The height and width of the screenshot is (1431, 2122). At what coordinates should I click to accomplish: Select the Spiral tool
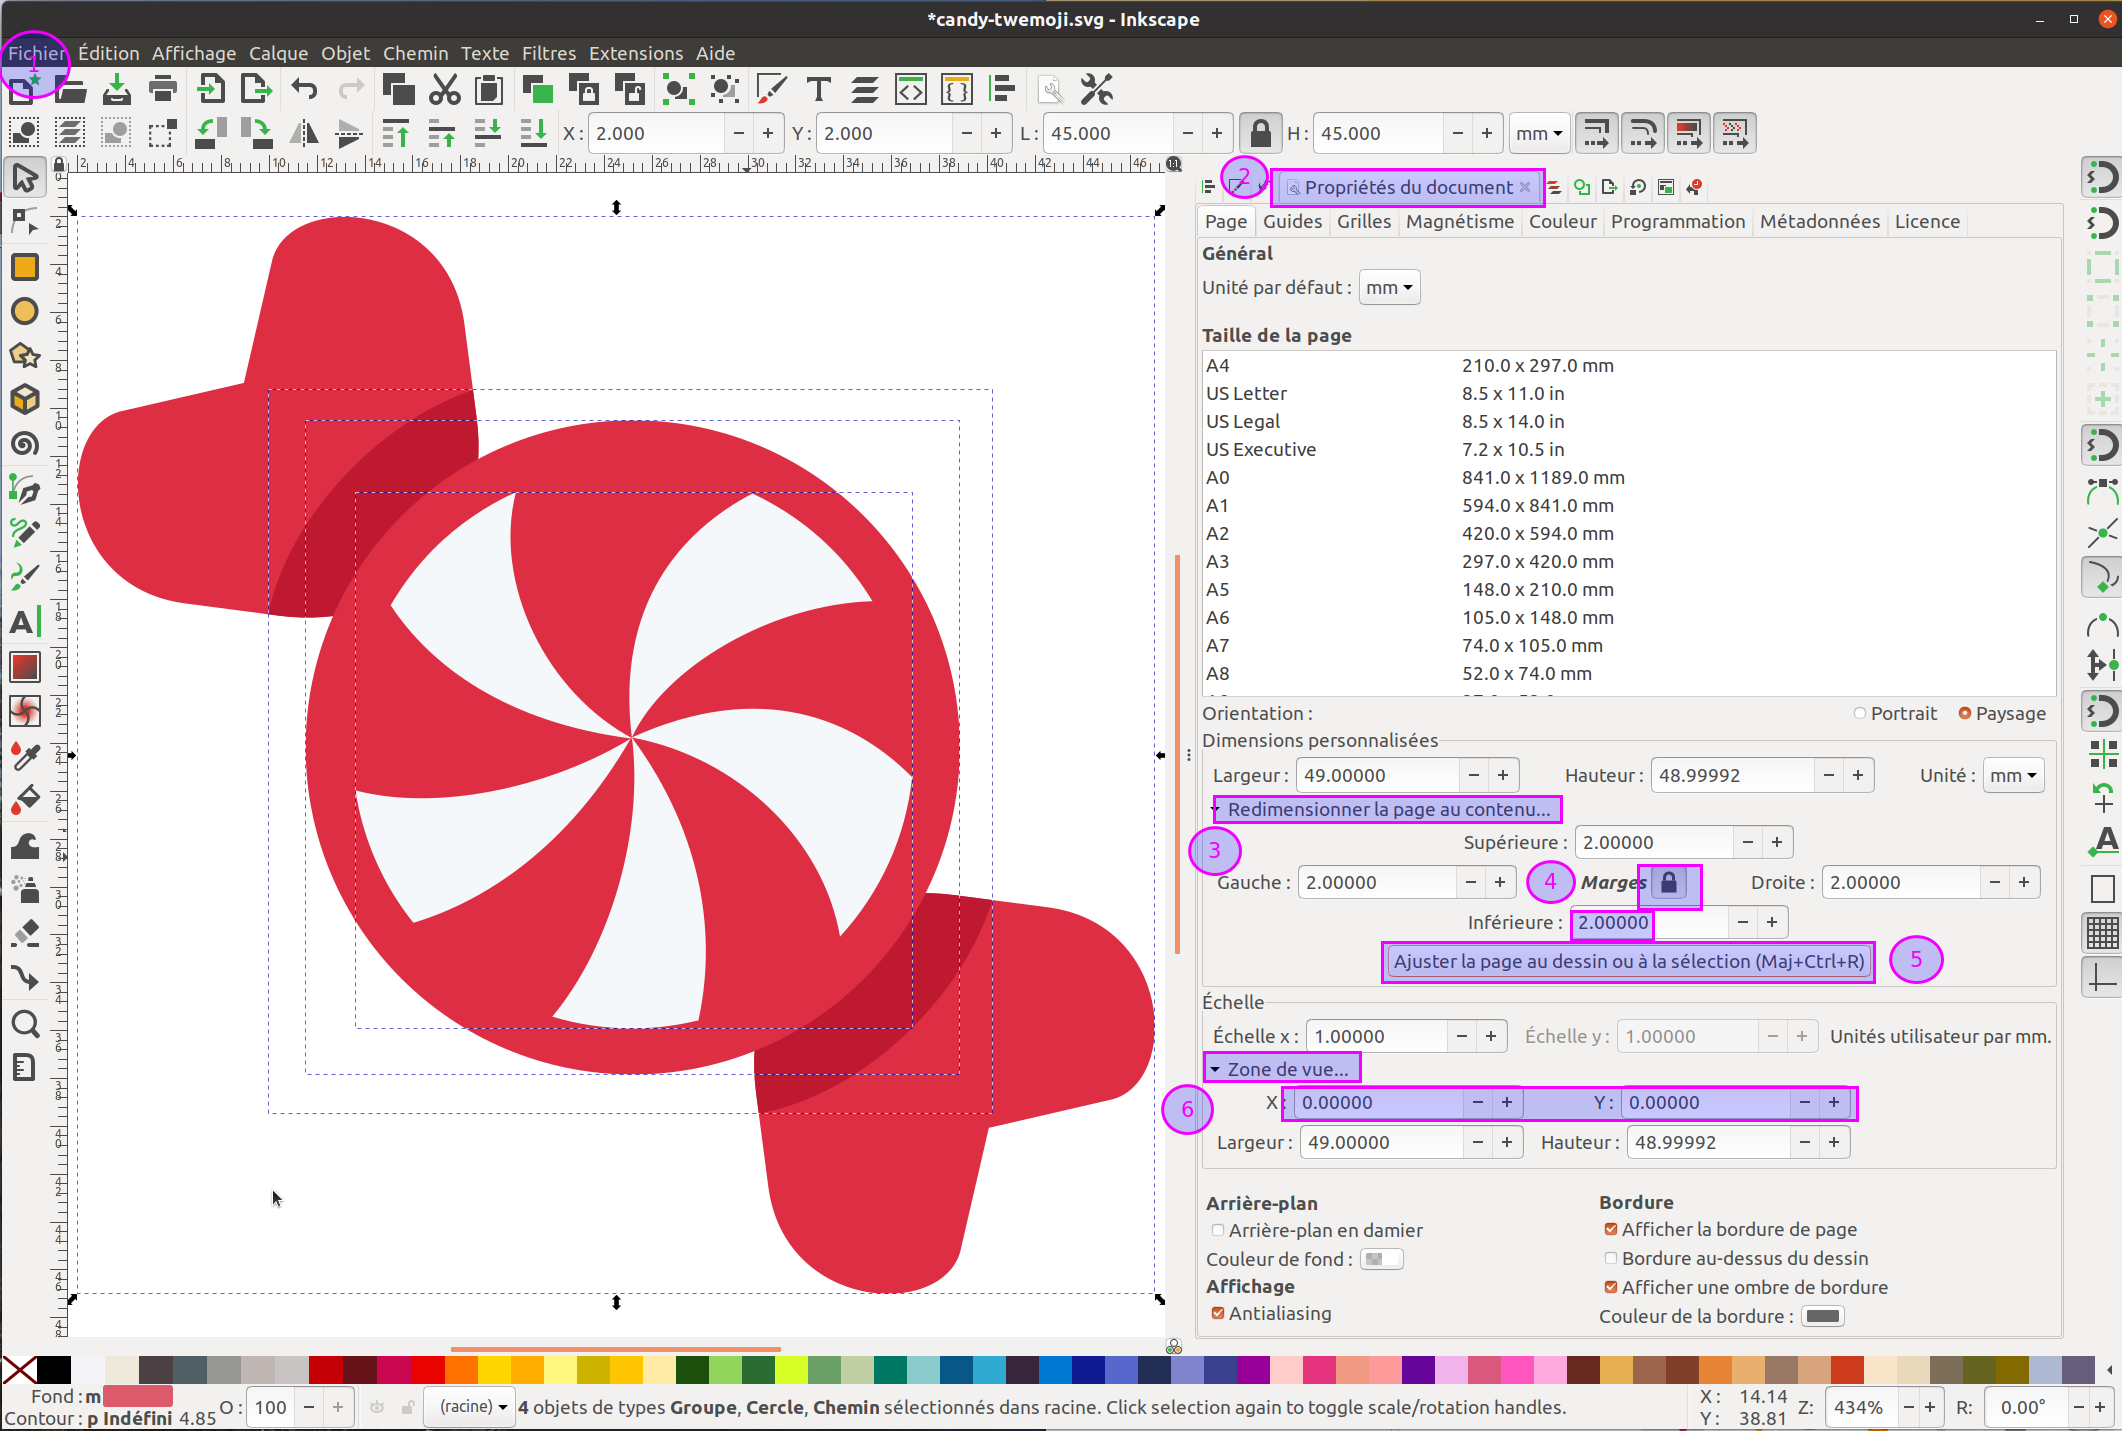click(x=24, y=444)
